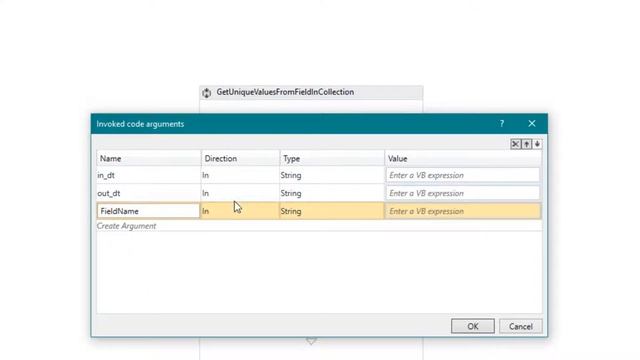
Task: Open Type dropdown for out_dt
Action: (x=331, y=193)
